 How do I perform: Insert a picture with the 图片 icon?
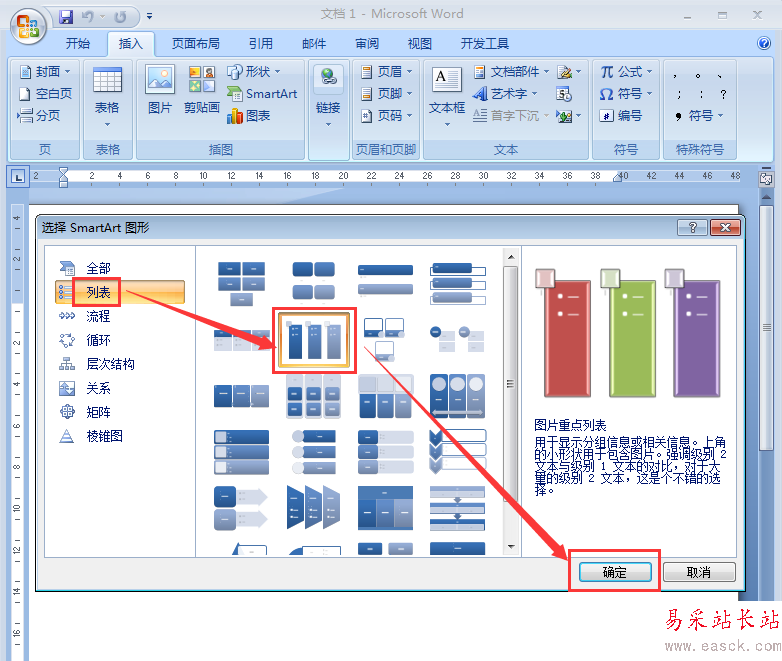point(160,90)
